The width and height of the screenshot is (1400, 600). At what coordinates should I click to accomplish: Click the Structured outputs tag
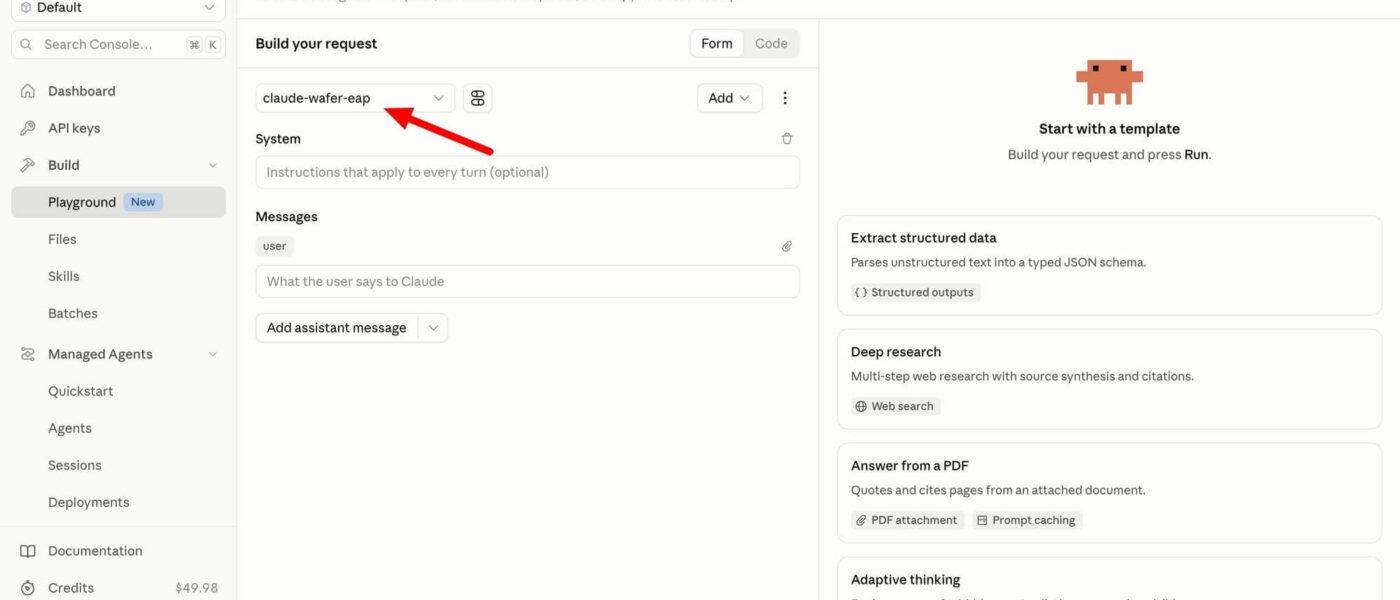[916, 292]
